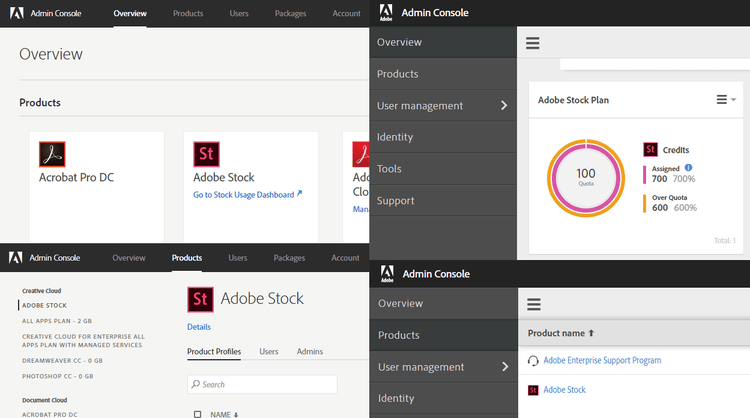Screen dimensions: 750x418
Task: Switch to Overview tab in bottom-left navigation bar
Action: coord(129,258)
